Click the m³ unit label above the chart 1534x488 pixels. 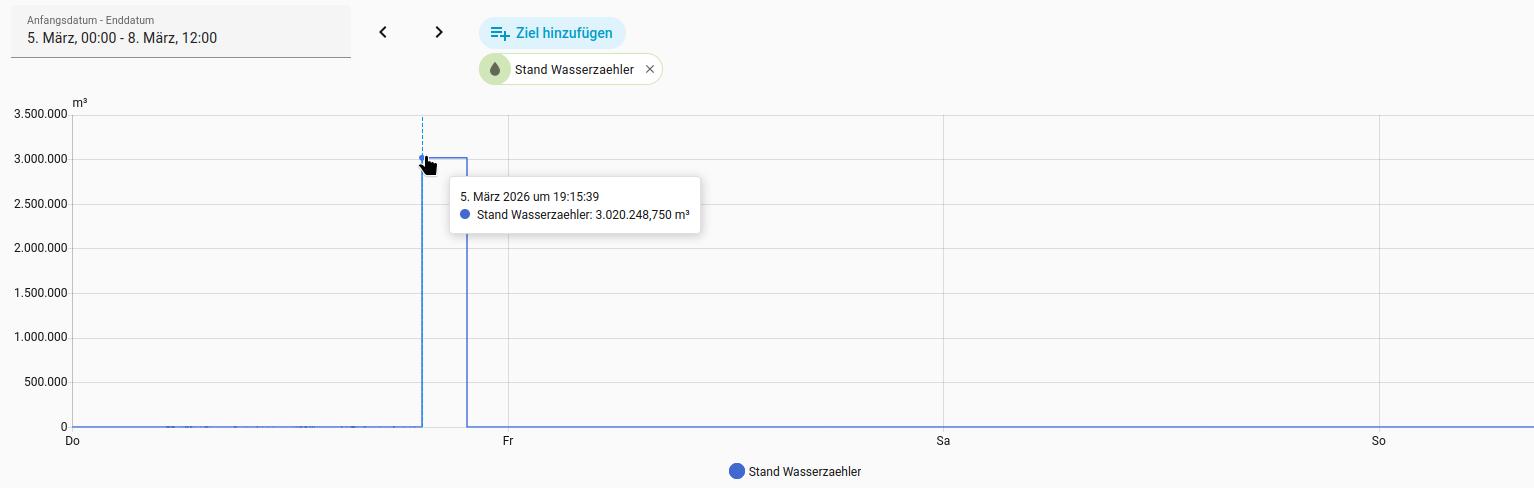[x=80, y=102]
